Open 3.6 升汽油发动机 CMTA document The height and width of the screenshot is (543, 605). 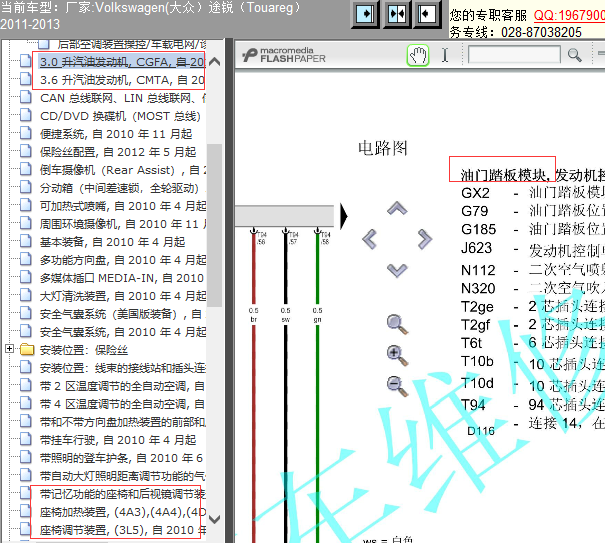(x=122, y=80)
